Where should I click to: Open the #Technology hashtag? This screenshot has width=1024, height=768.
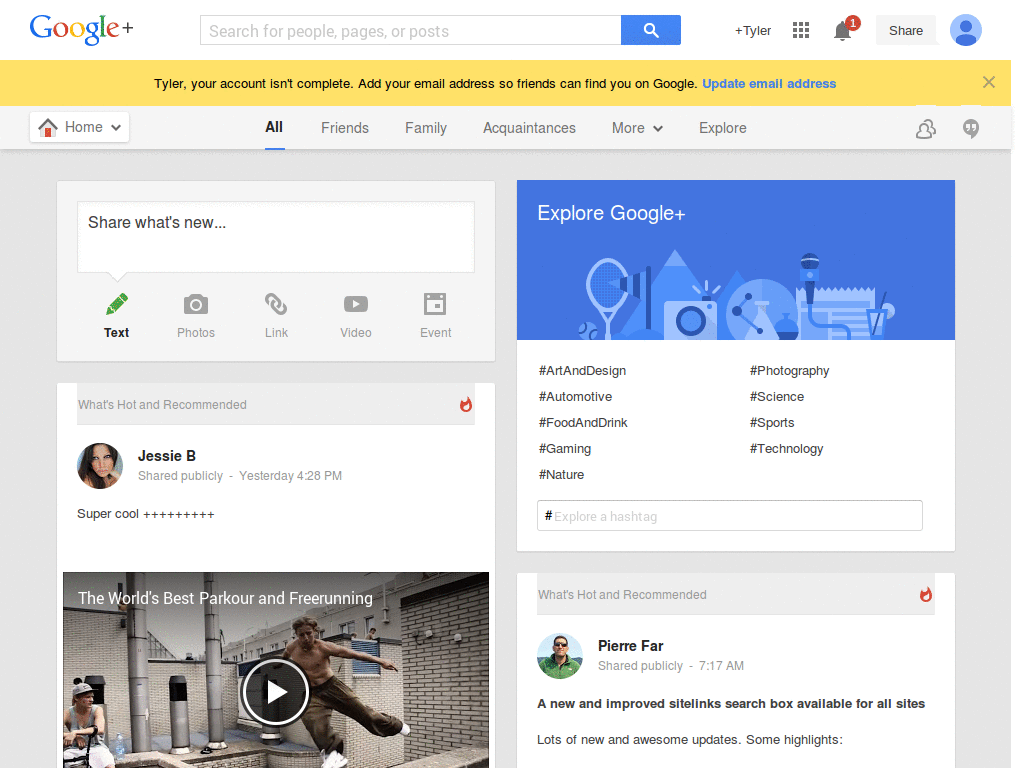coord(786,449)
